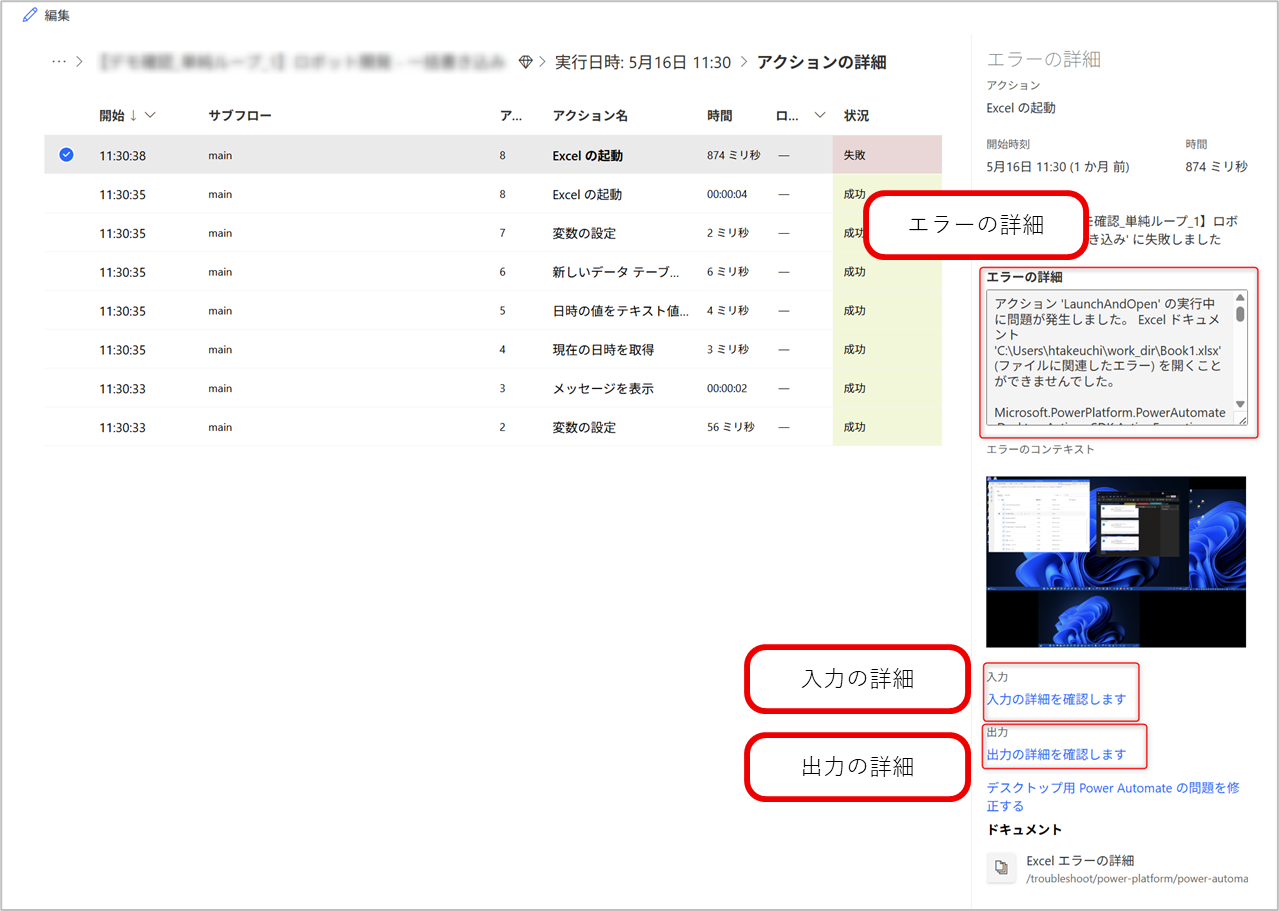Screen dimensions: 1279x911
Task: Open 出力の詳細を確認します link
Action: [1056, 754]
